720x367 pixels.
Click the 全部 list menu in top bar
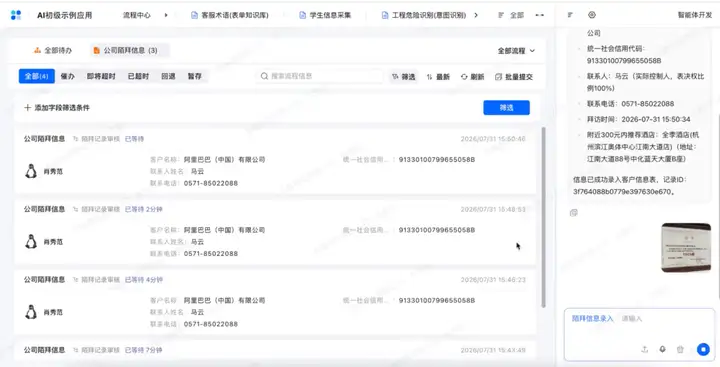[511, 15]
